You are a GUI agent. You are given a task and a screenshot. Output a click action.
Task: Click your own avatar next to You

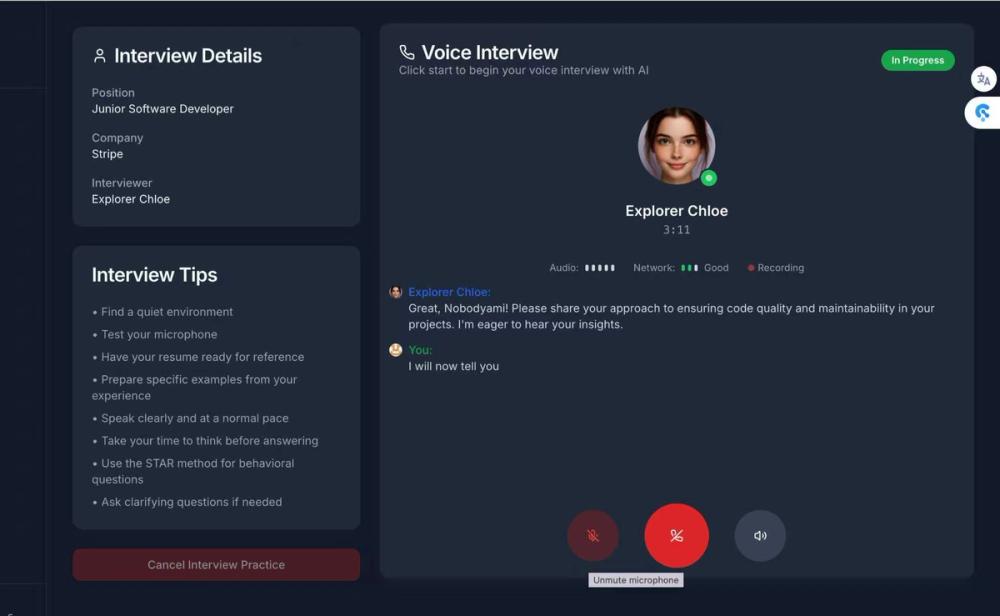(x=393, y=349)
